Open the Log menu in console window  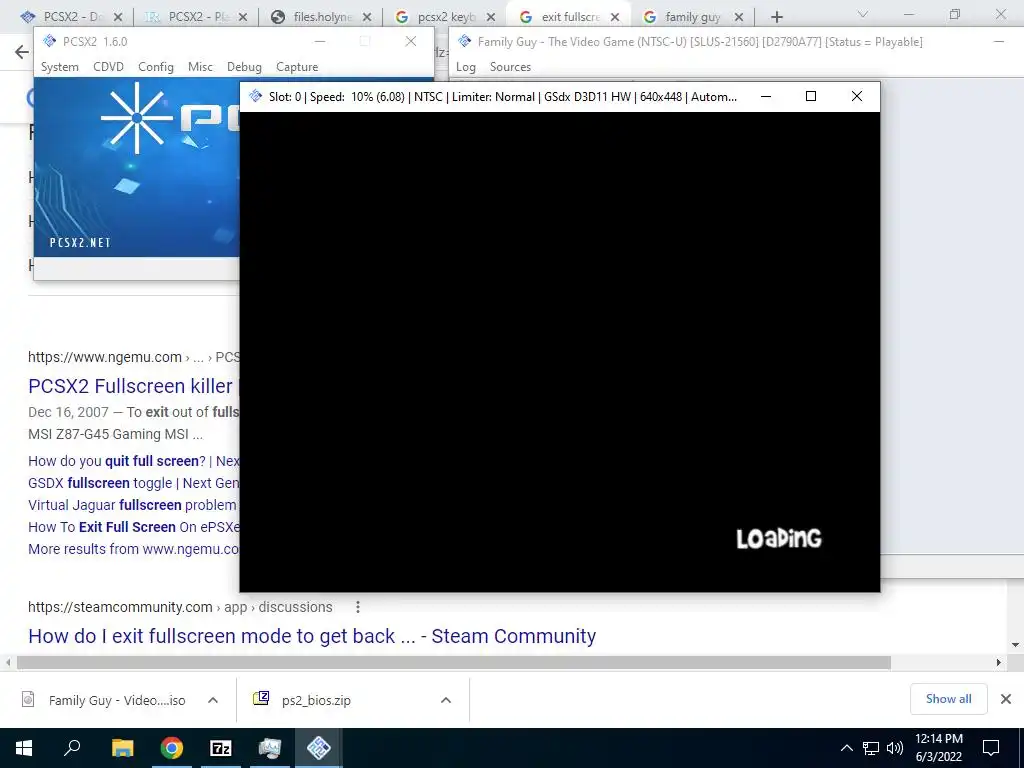(x=466, y=67)
